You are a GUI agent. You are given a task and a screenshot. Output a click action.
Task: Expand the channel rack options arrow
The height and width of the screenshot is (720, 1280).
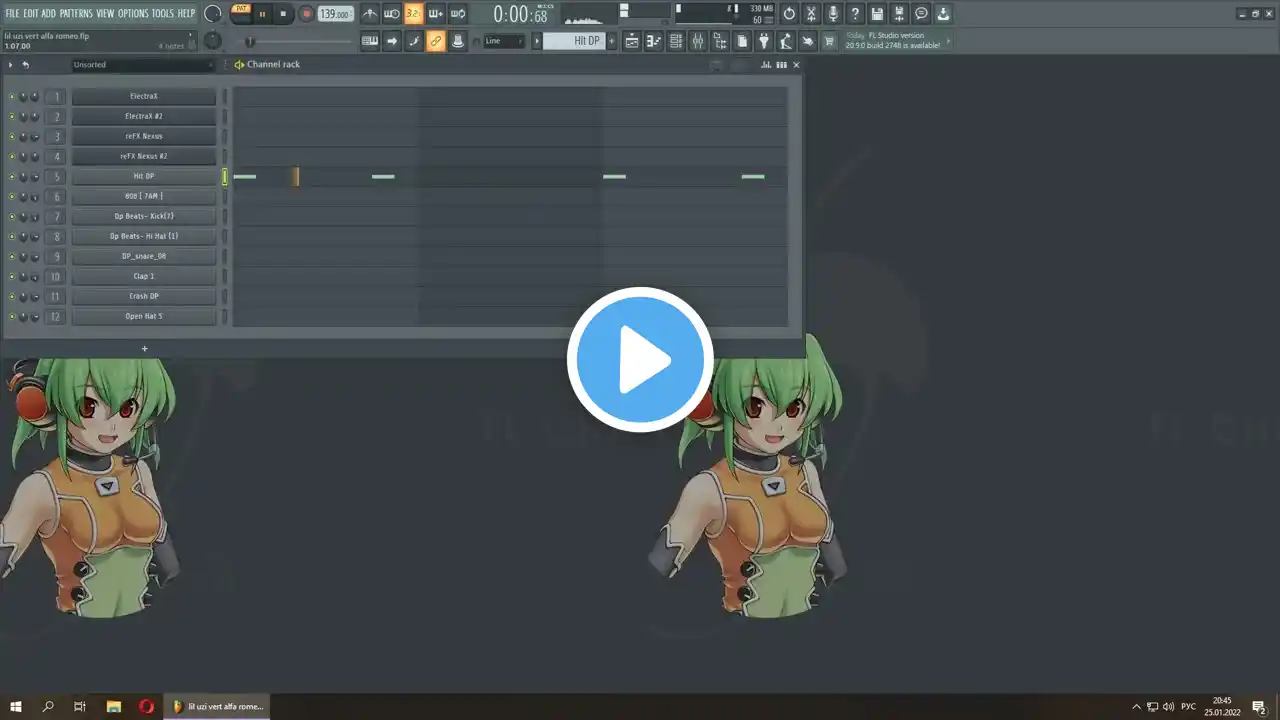tap(11, 65)
